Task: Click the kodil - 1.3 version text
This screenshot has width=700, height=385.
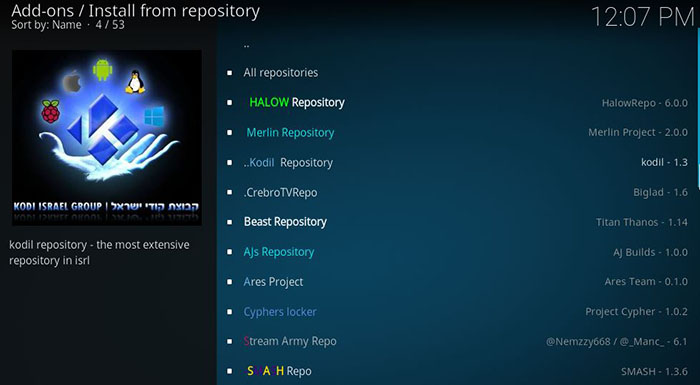Action: 664,163
